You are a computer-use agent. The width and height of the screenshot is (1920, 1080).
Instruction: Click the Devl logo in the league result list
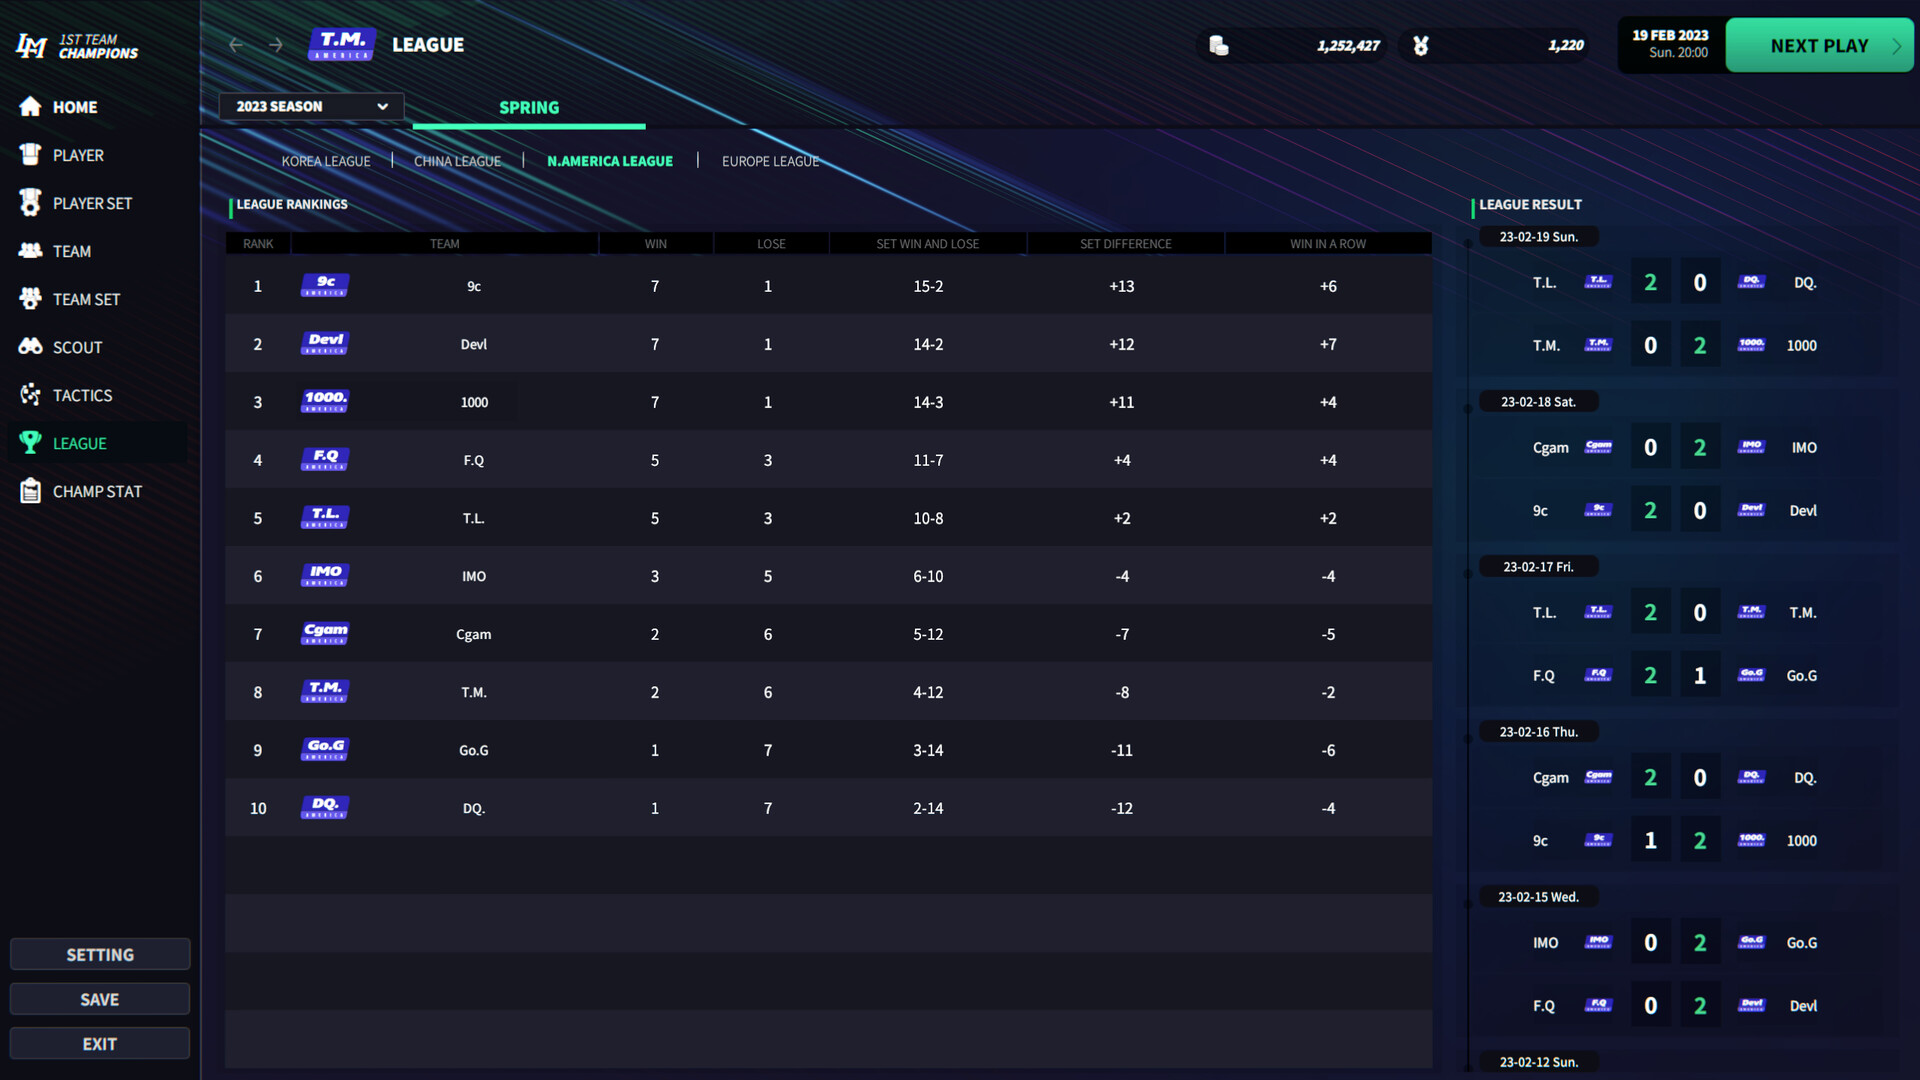point(1750,510)
